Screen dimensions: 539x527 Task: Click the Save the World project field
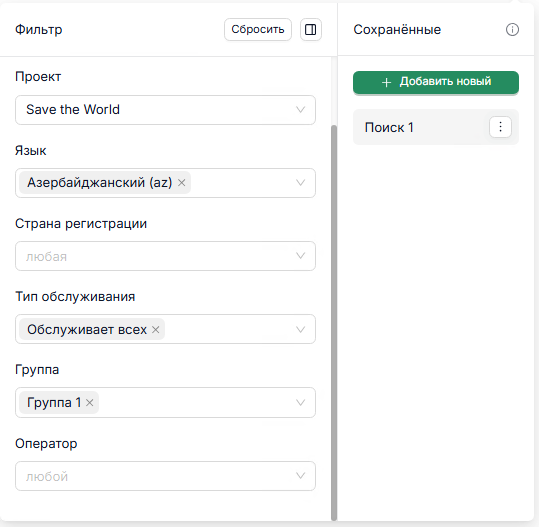165,110
